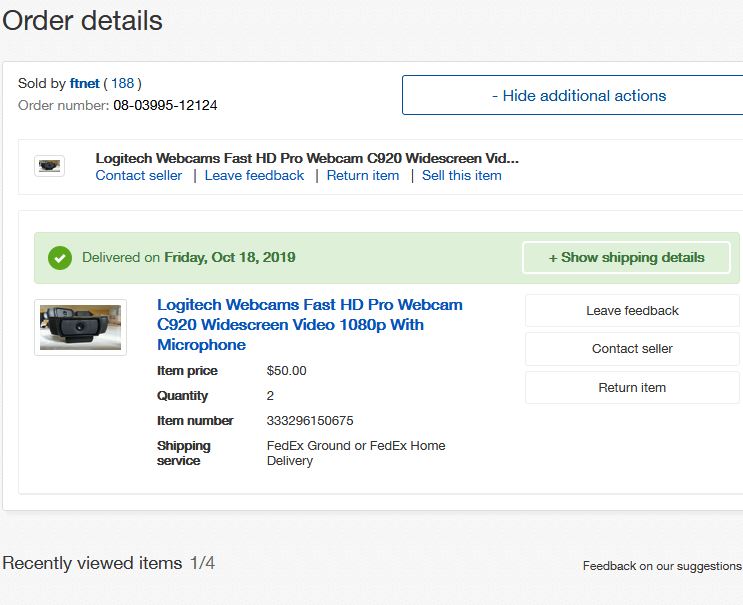Click the green delivered checkmark icon

60,258
